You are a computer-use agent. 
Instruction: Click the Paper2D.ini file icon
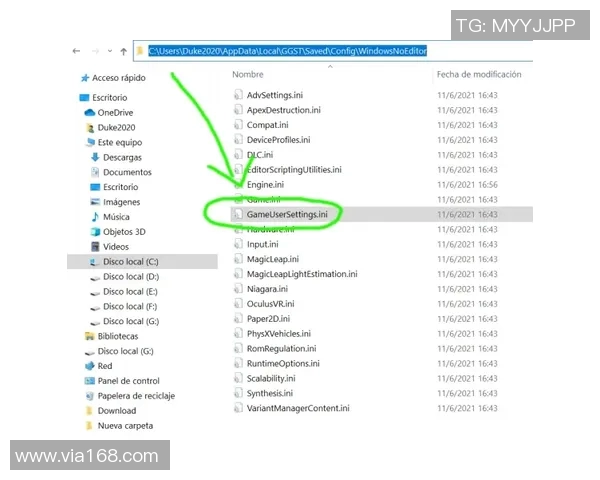(238, 319)
